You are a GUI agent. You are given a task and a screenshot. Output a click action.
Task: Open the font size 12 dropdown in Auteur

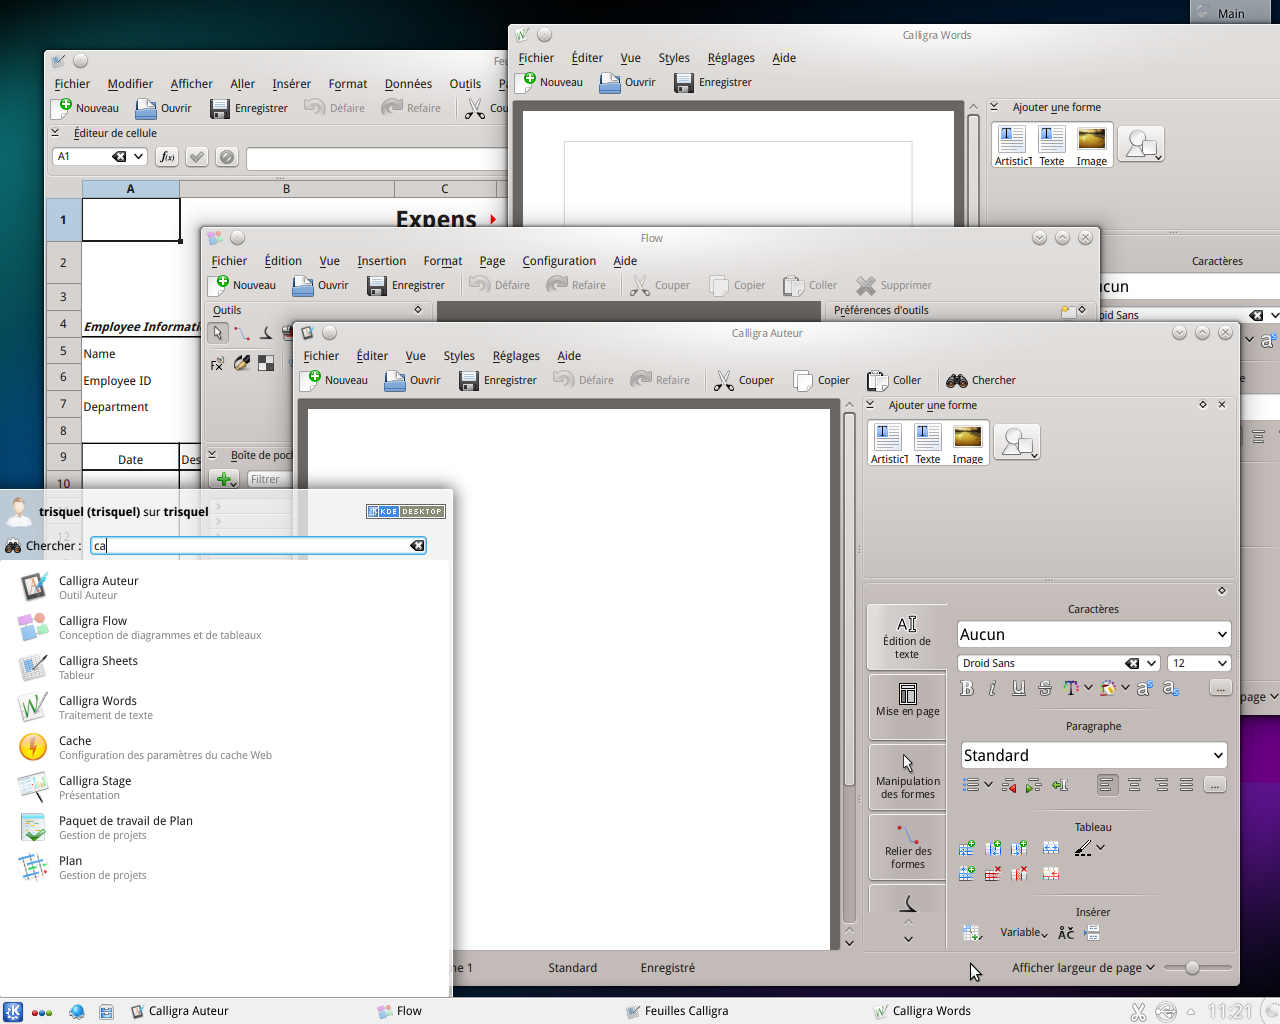(x=1198, y=663)
